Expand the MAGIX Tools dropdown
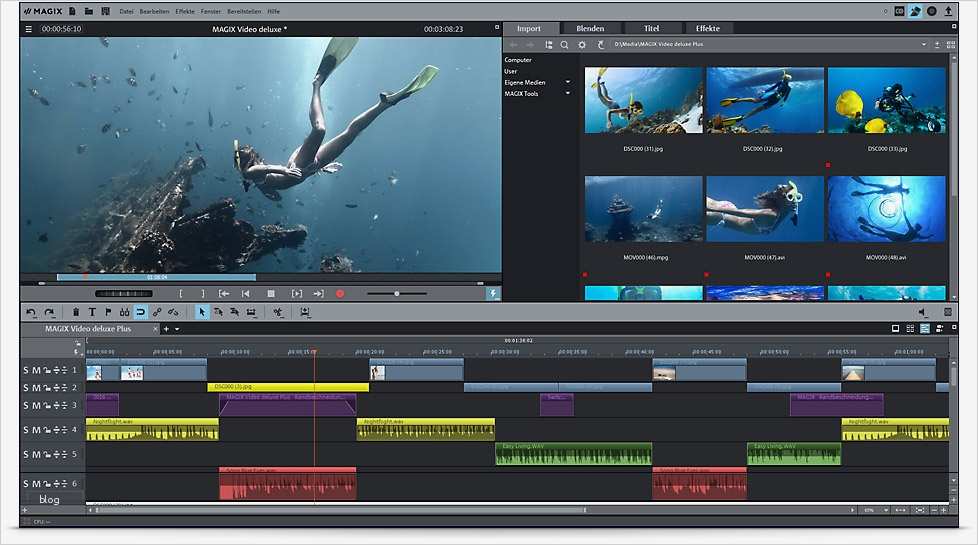978x545 pixels. (568, 93)
